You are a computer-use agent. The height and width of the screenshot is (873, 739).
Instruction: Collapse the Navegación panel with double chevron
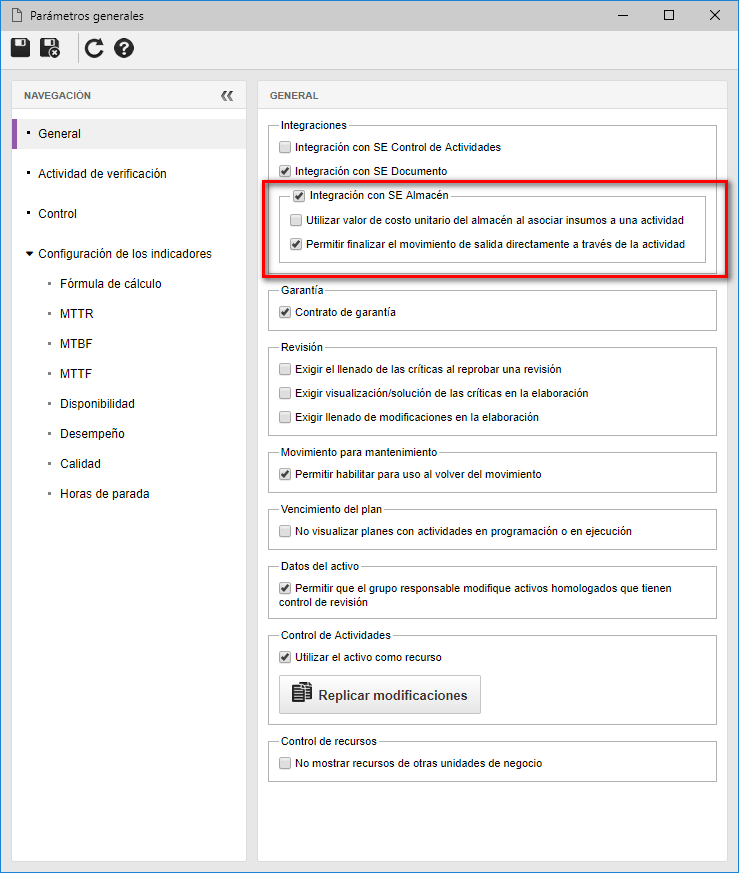tap(227, 96)
